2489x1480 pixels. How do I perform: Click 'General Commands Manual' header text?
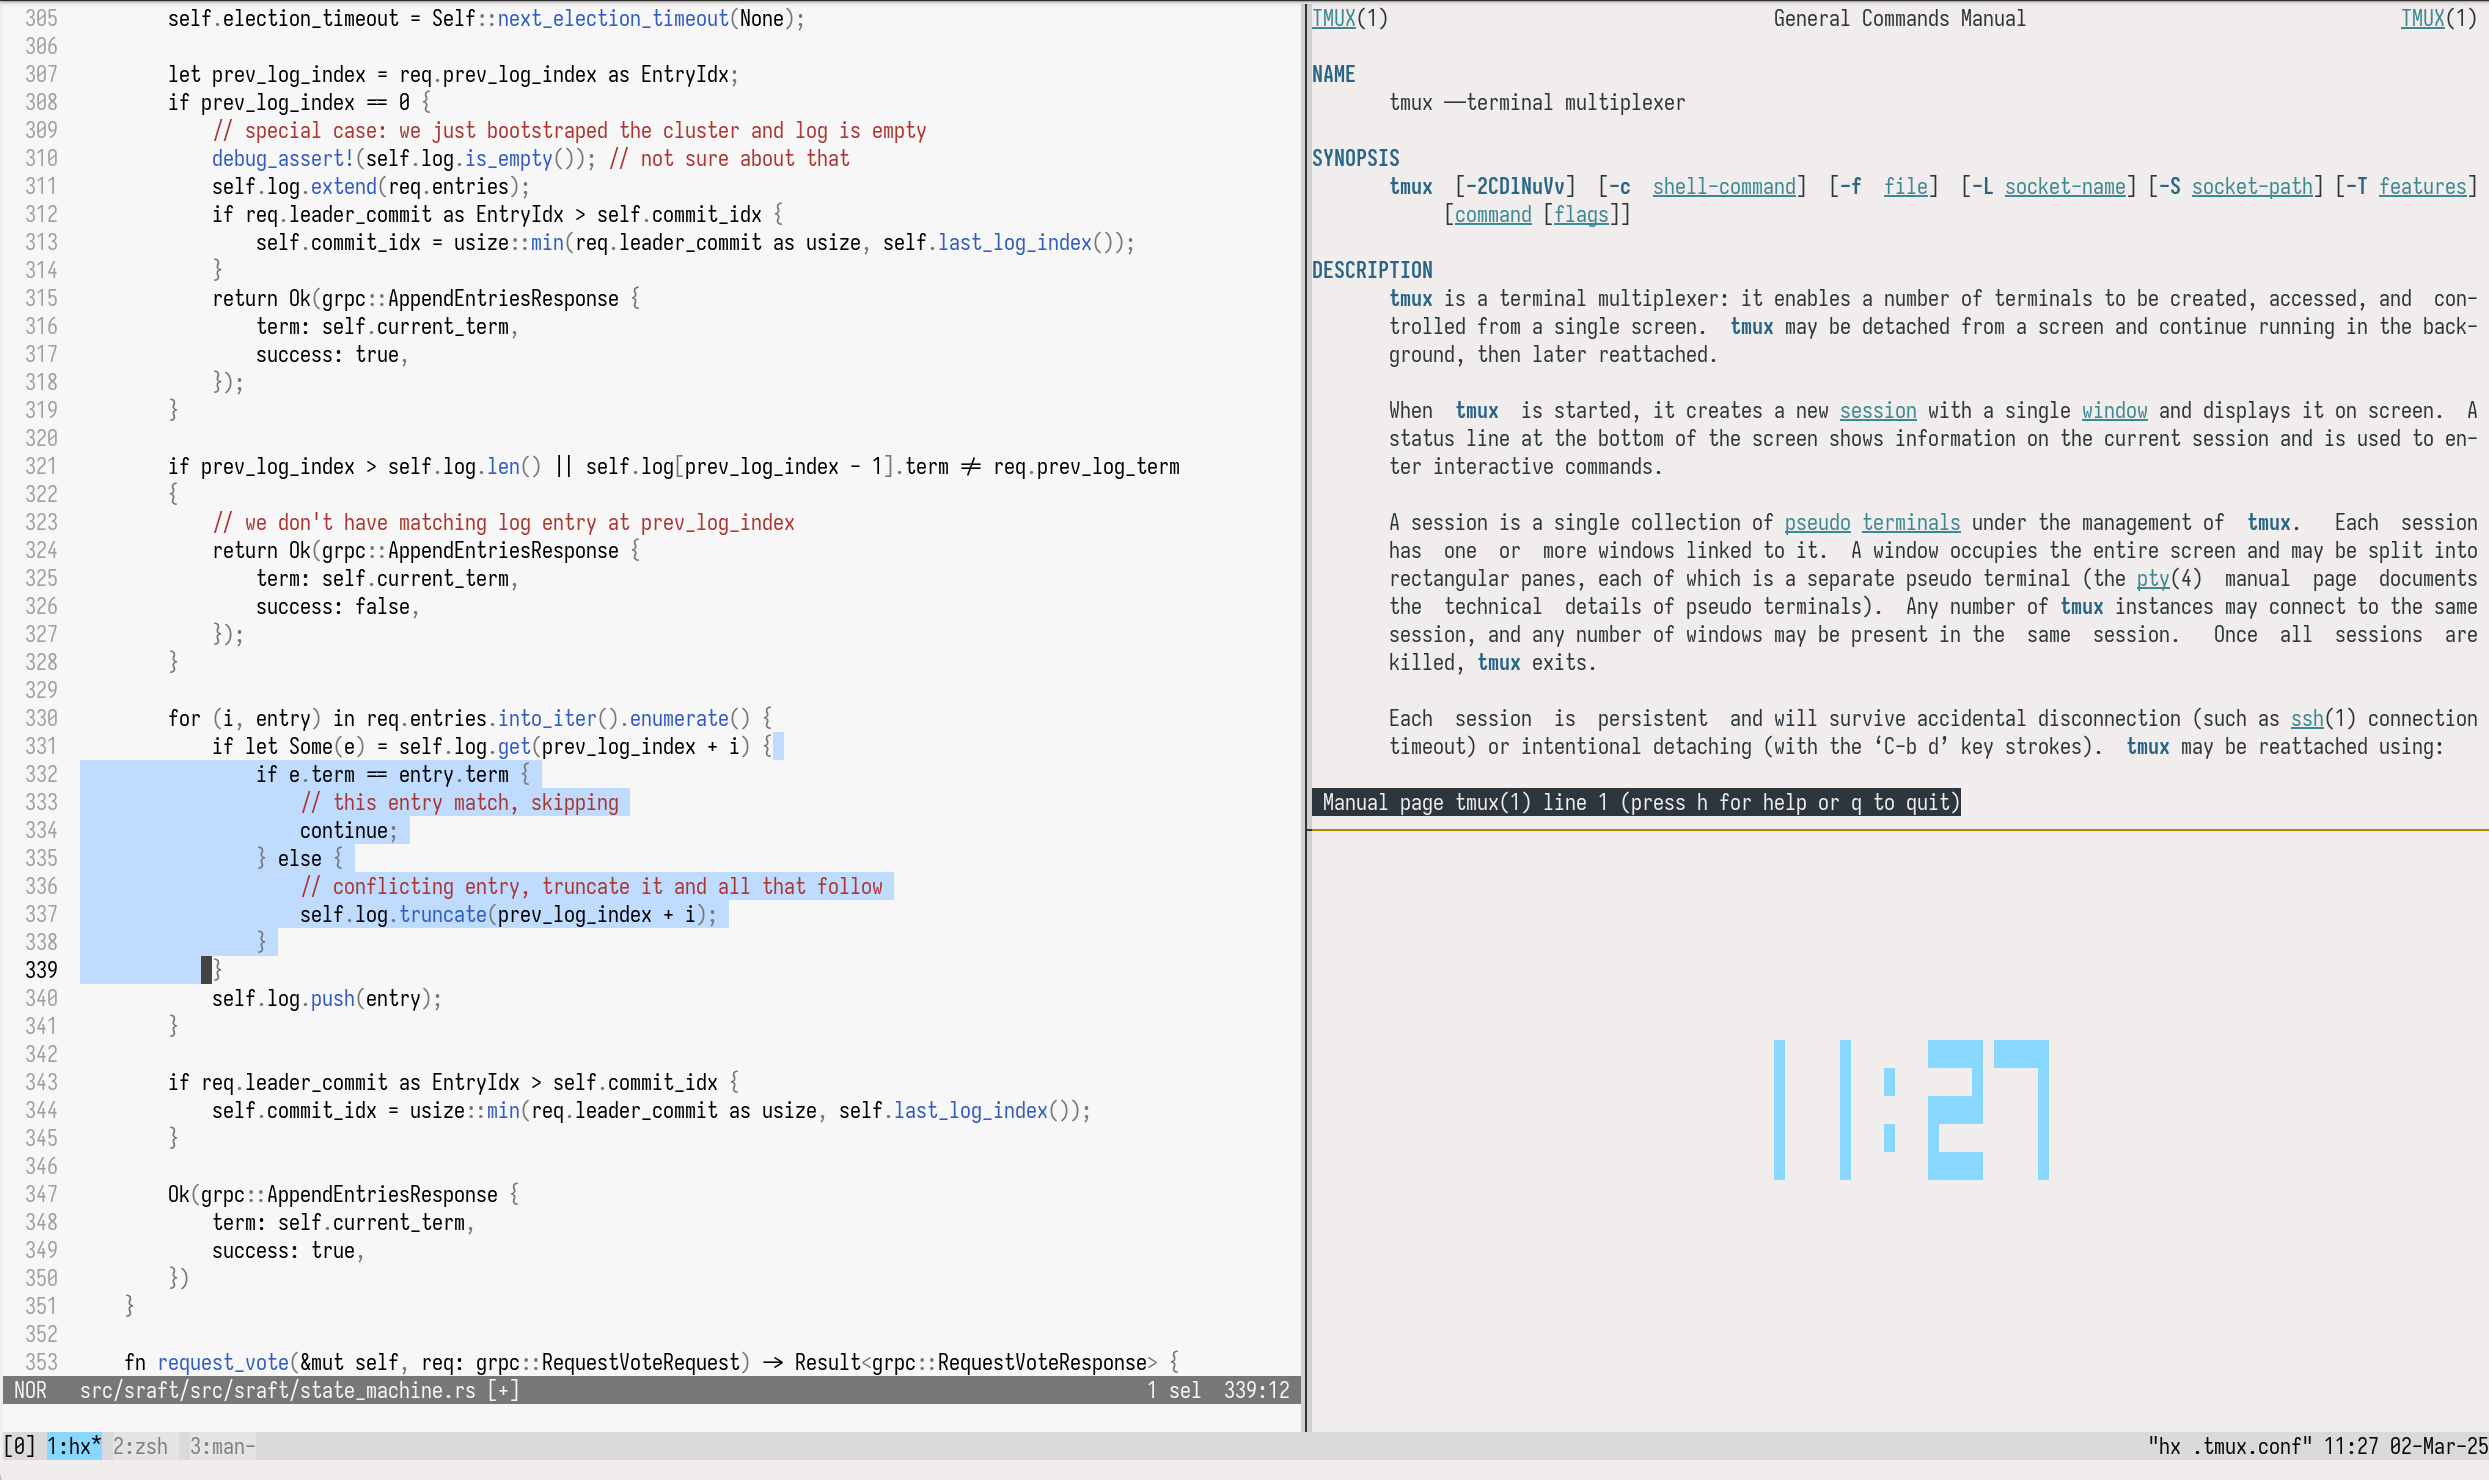[x=1900, y=18]
